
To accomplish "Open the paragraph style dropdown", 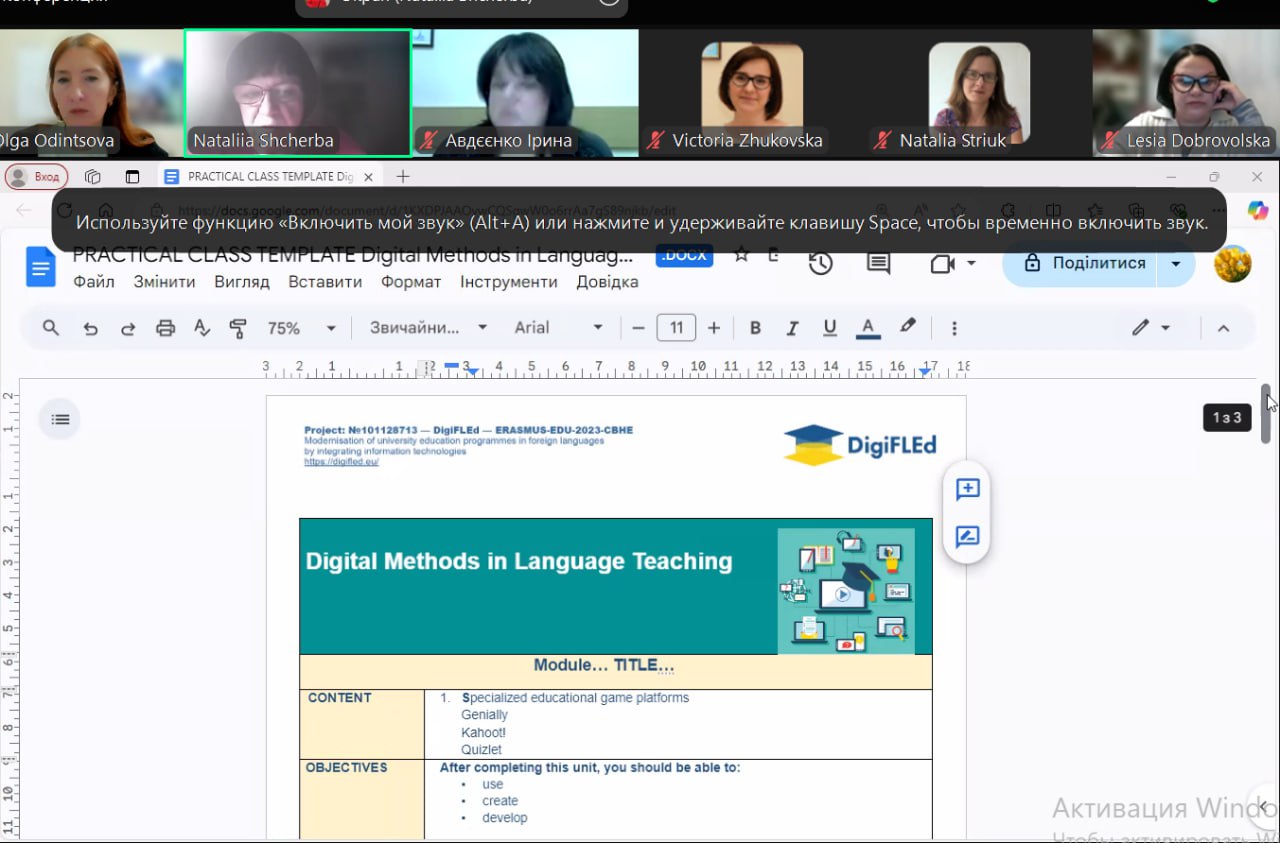I will click(428, 328).
